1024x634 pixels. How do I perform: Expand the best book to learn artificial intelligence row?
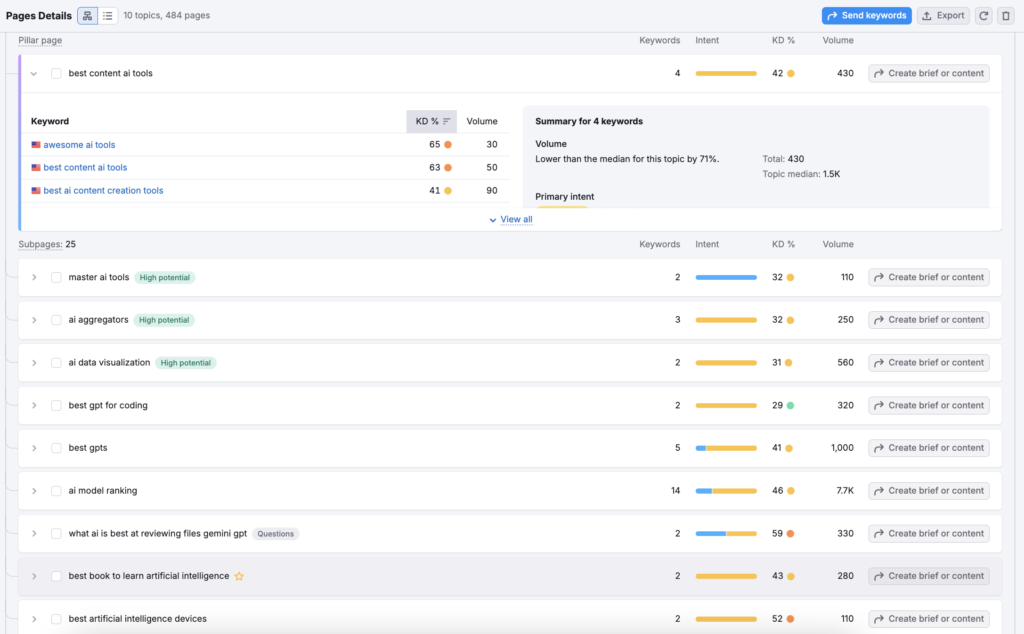(34, 576)
